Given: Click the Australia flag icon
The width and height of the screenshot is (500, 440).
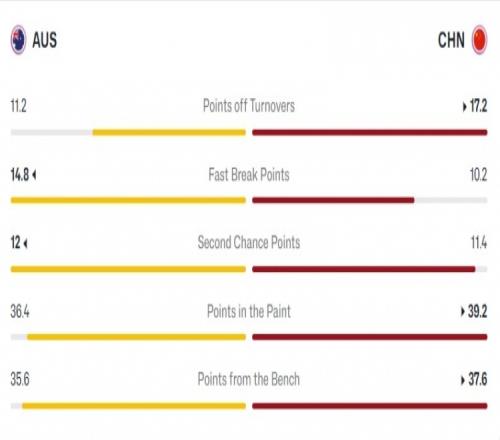Looking at the screenshot, I should click(18, 40).
